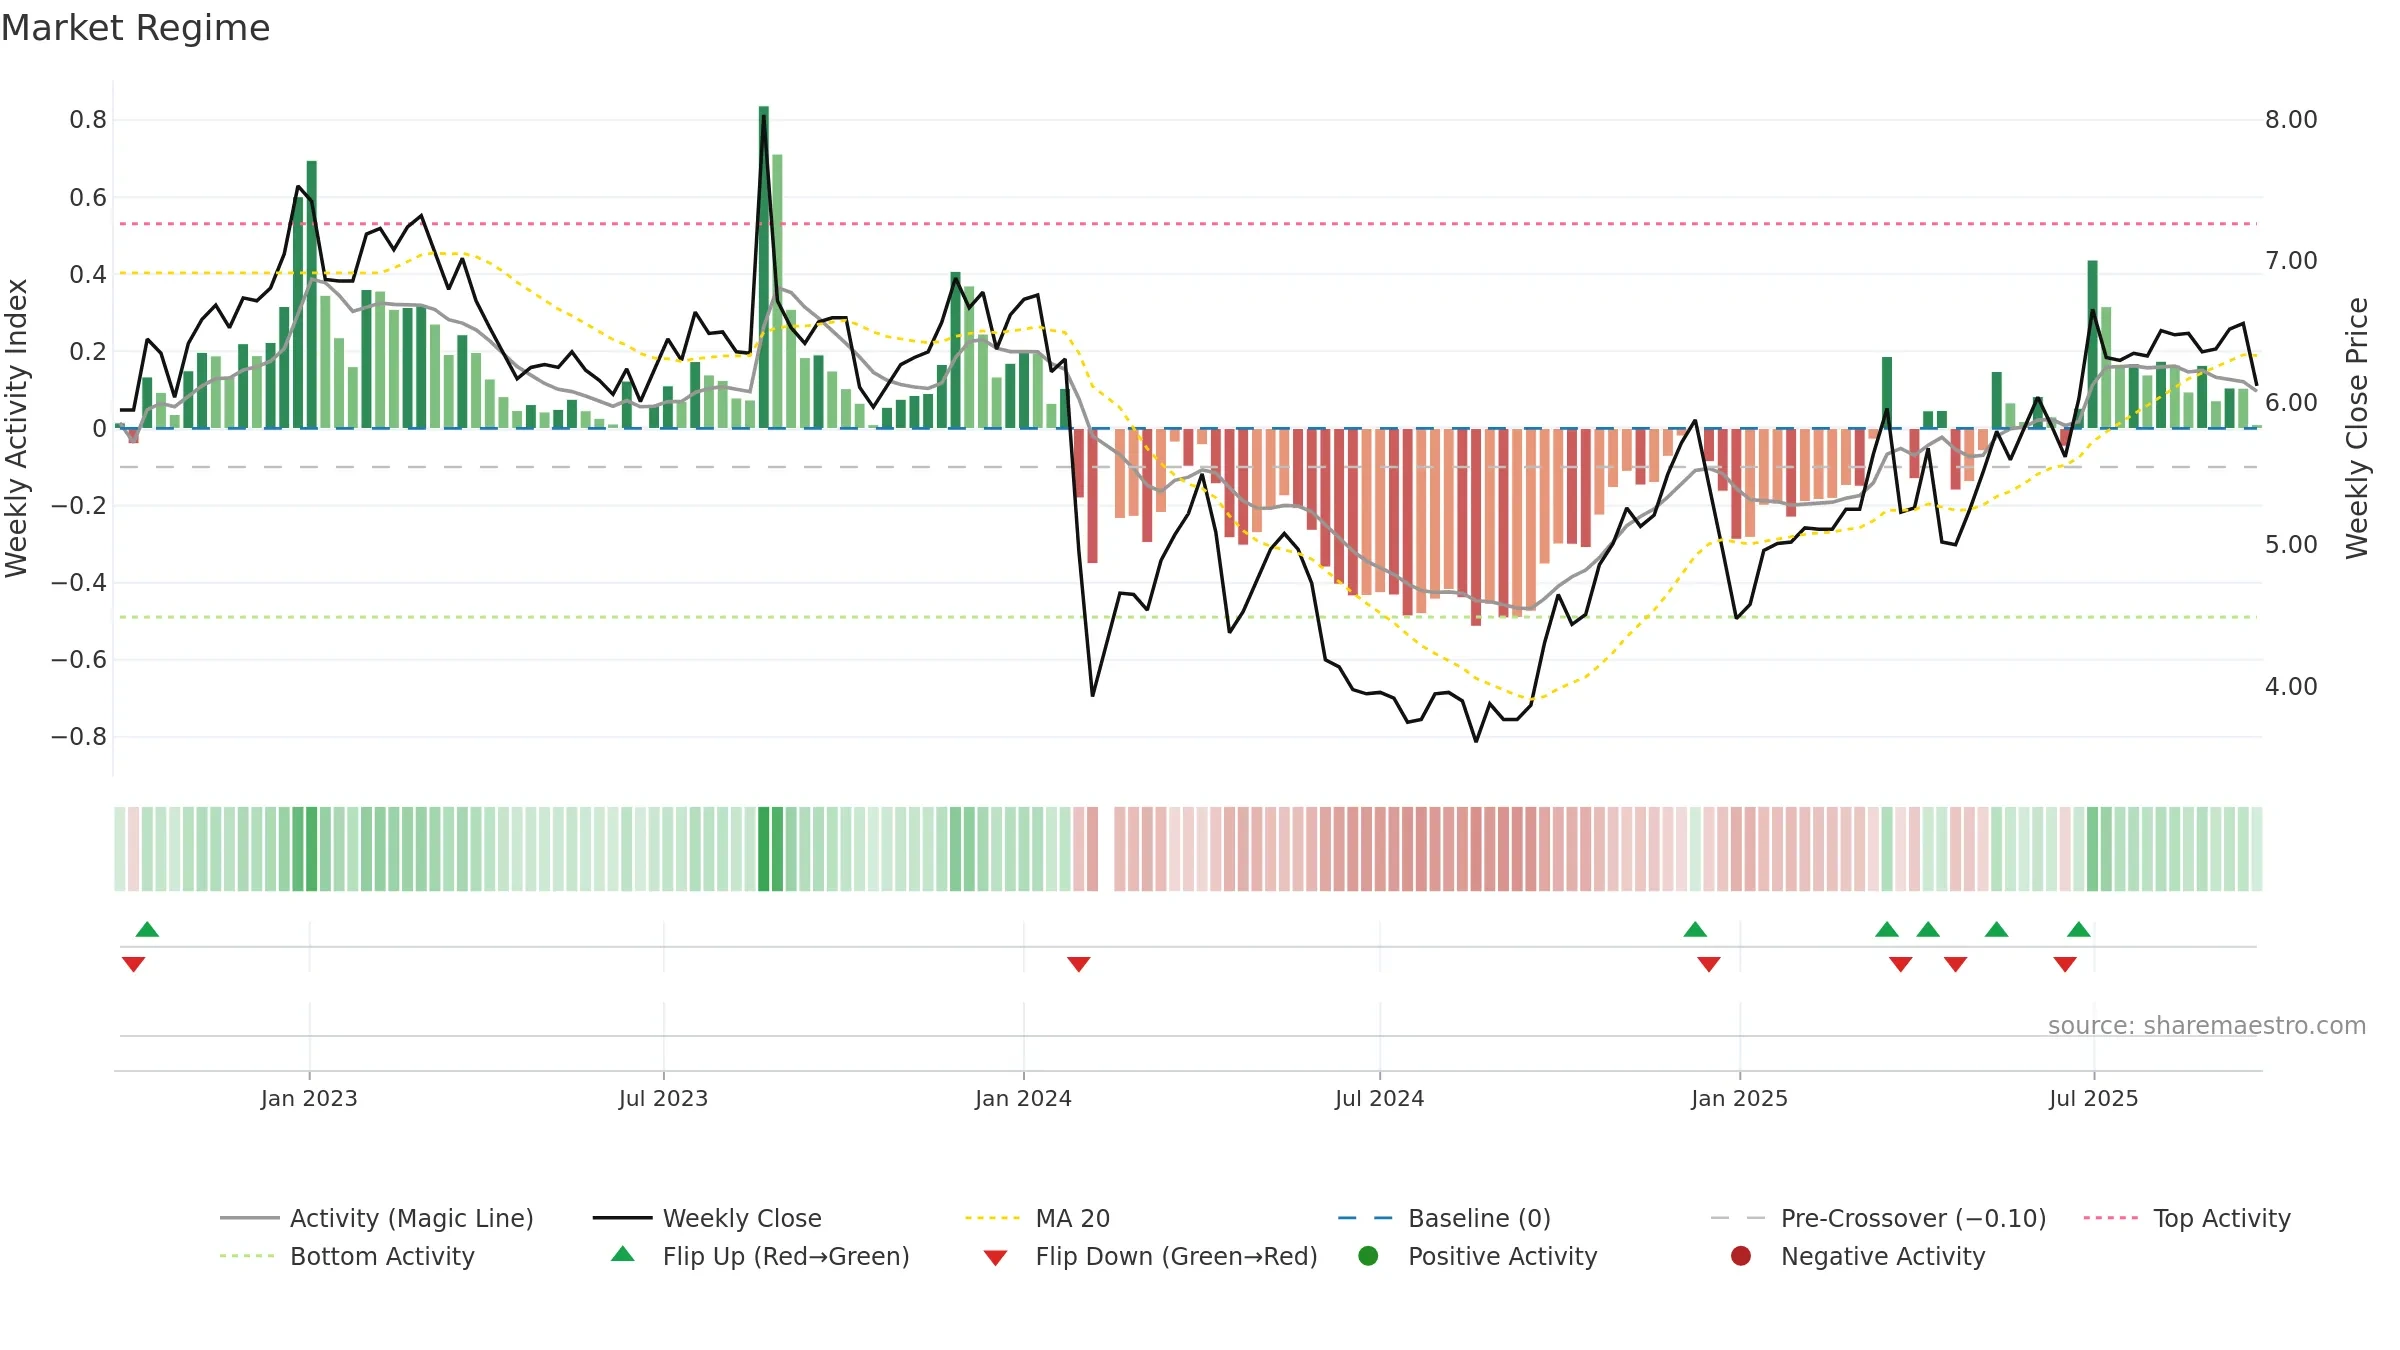Click the Market Regime chart title

[x=135, y=28]
